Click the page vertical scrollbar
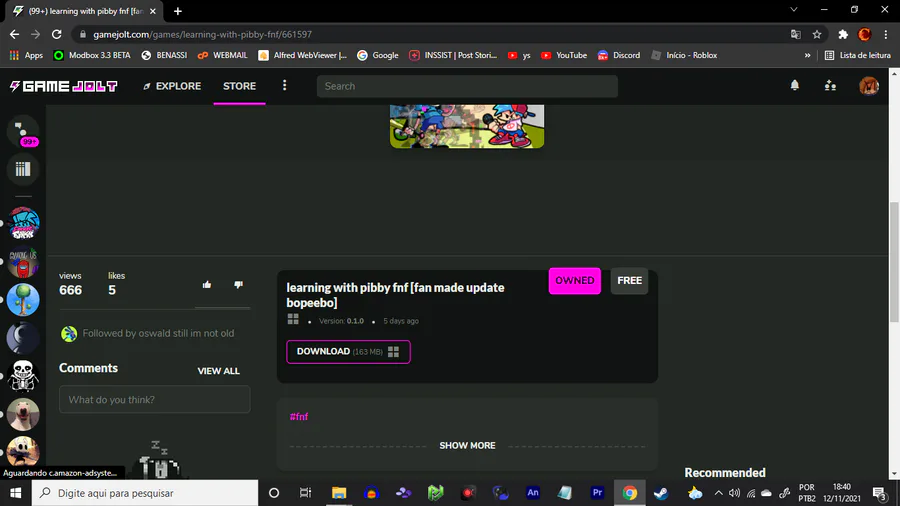Screen dimensions: 900x506 coord(894,262)
